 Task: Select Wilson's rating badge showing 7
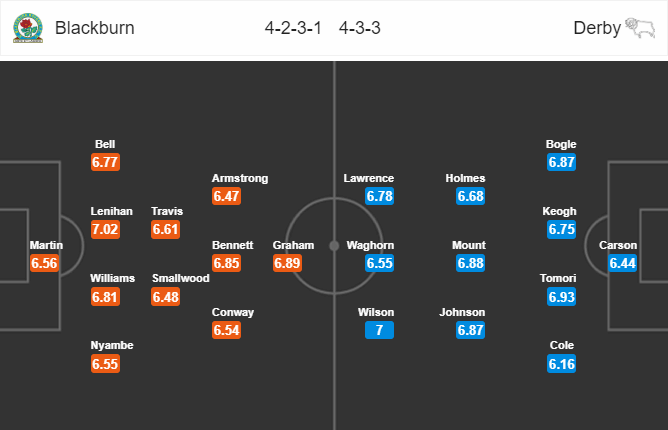tap(379, 330)
